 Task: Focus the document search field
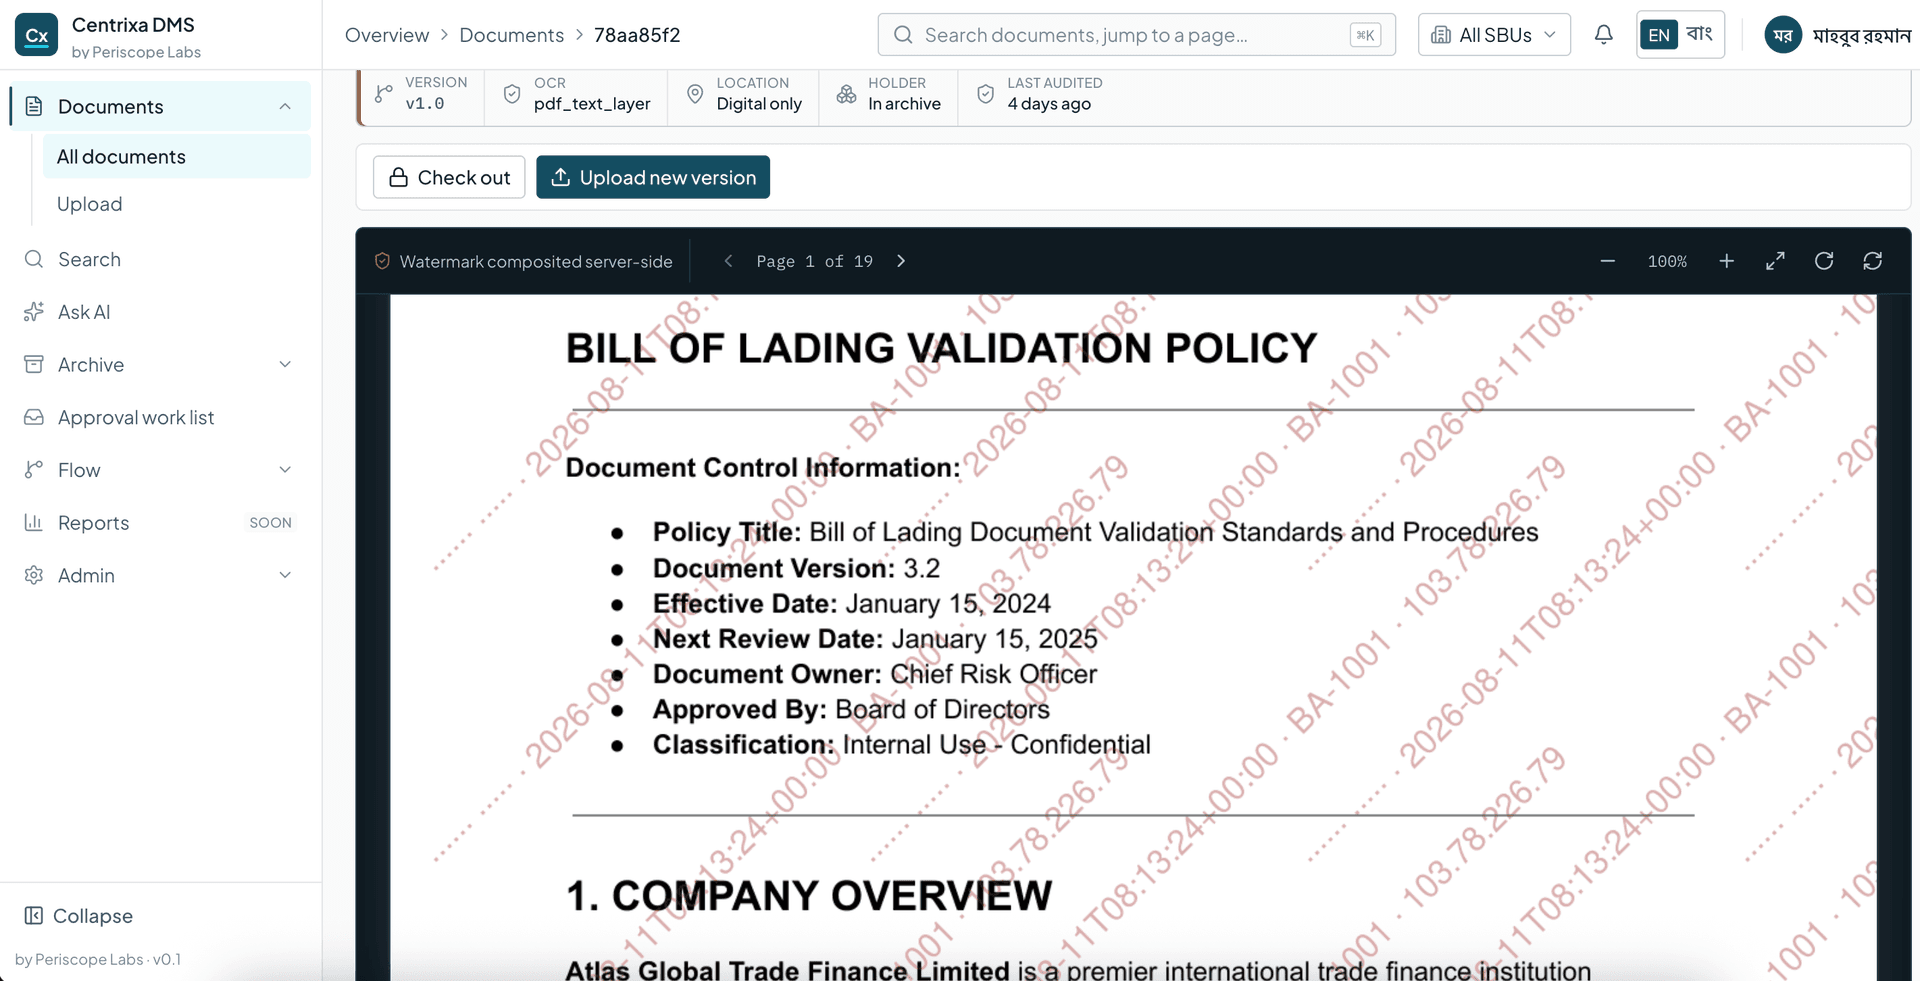click(1136, 35)
